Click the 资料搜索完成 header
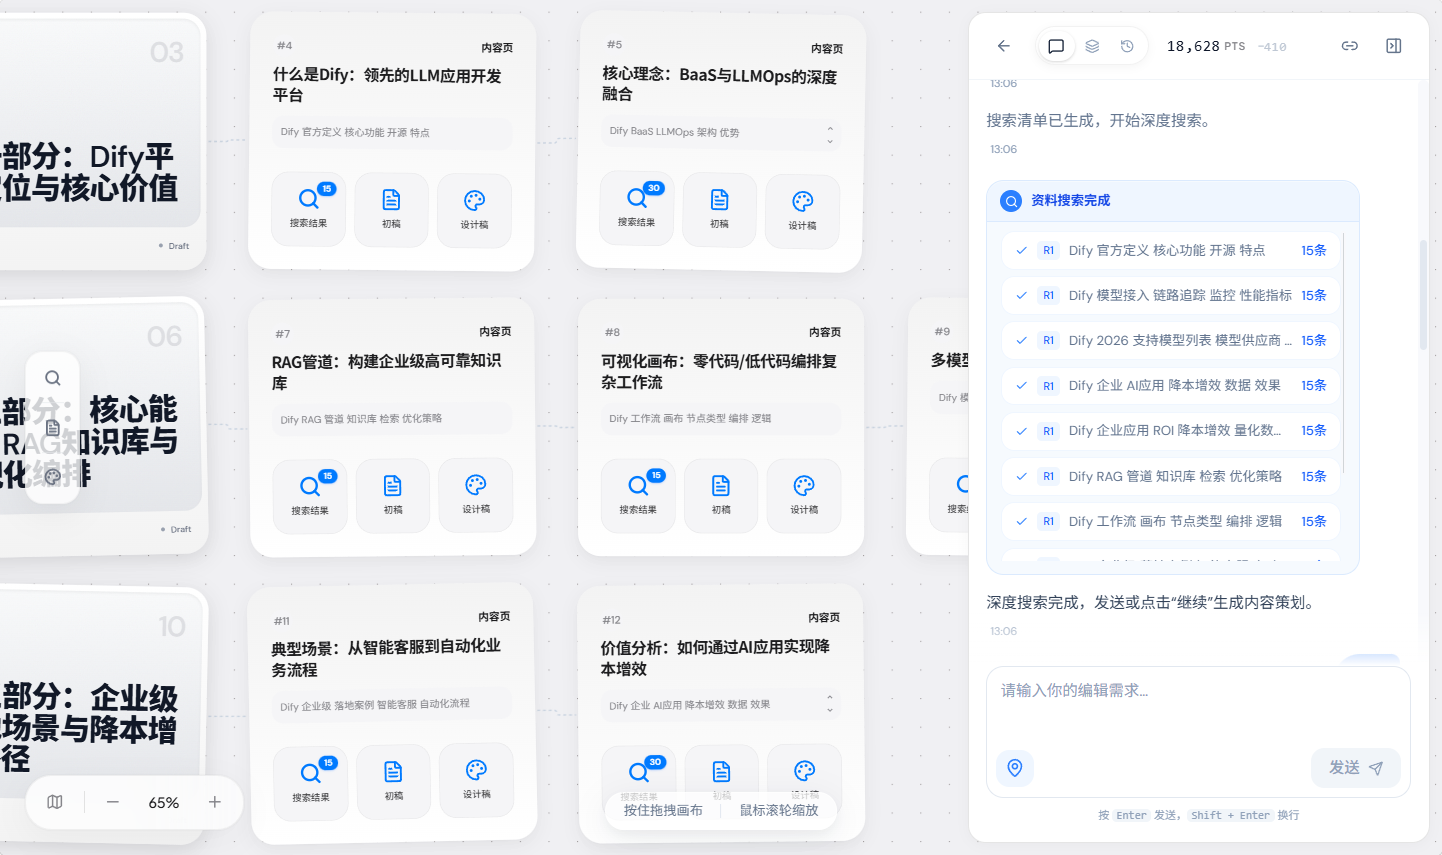The image size is (1442, 855). (1173, 201)
